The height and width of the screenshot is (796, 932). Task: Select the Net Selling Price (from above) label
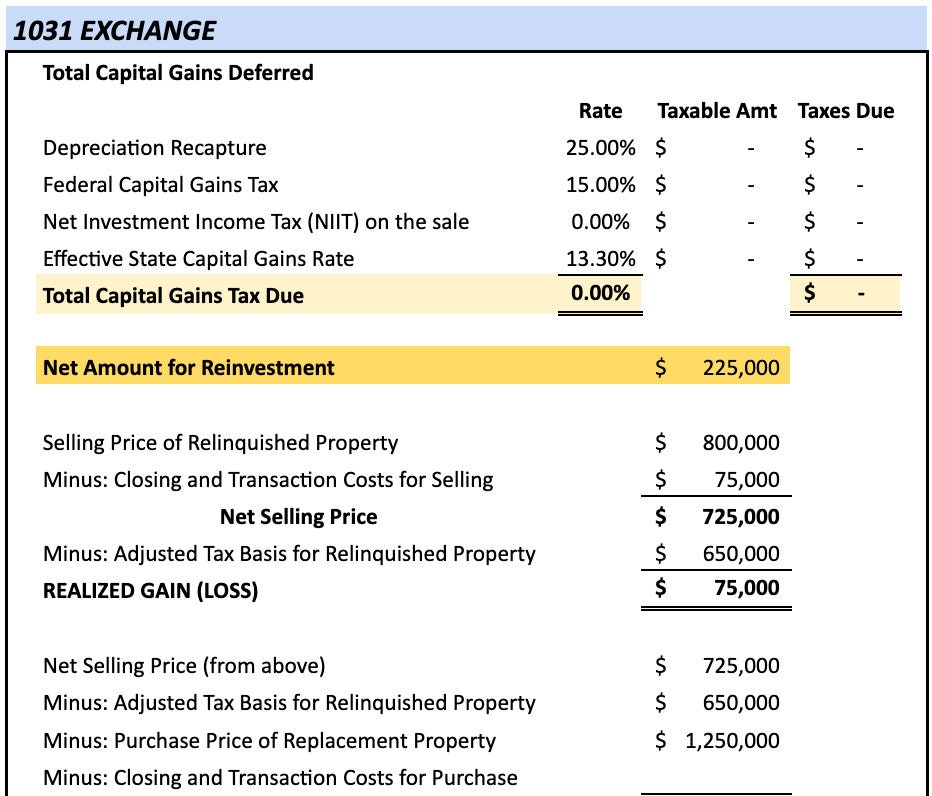tap(184, 666)
